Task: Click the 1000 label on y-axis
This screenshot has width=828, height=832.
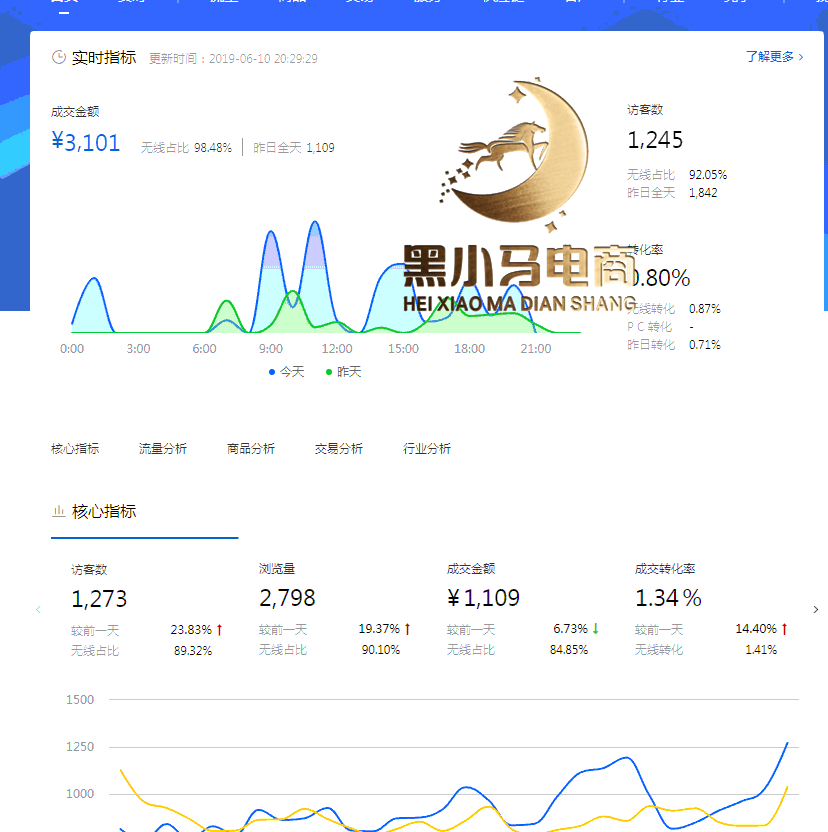Action: click(80, 794)
